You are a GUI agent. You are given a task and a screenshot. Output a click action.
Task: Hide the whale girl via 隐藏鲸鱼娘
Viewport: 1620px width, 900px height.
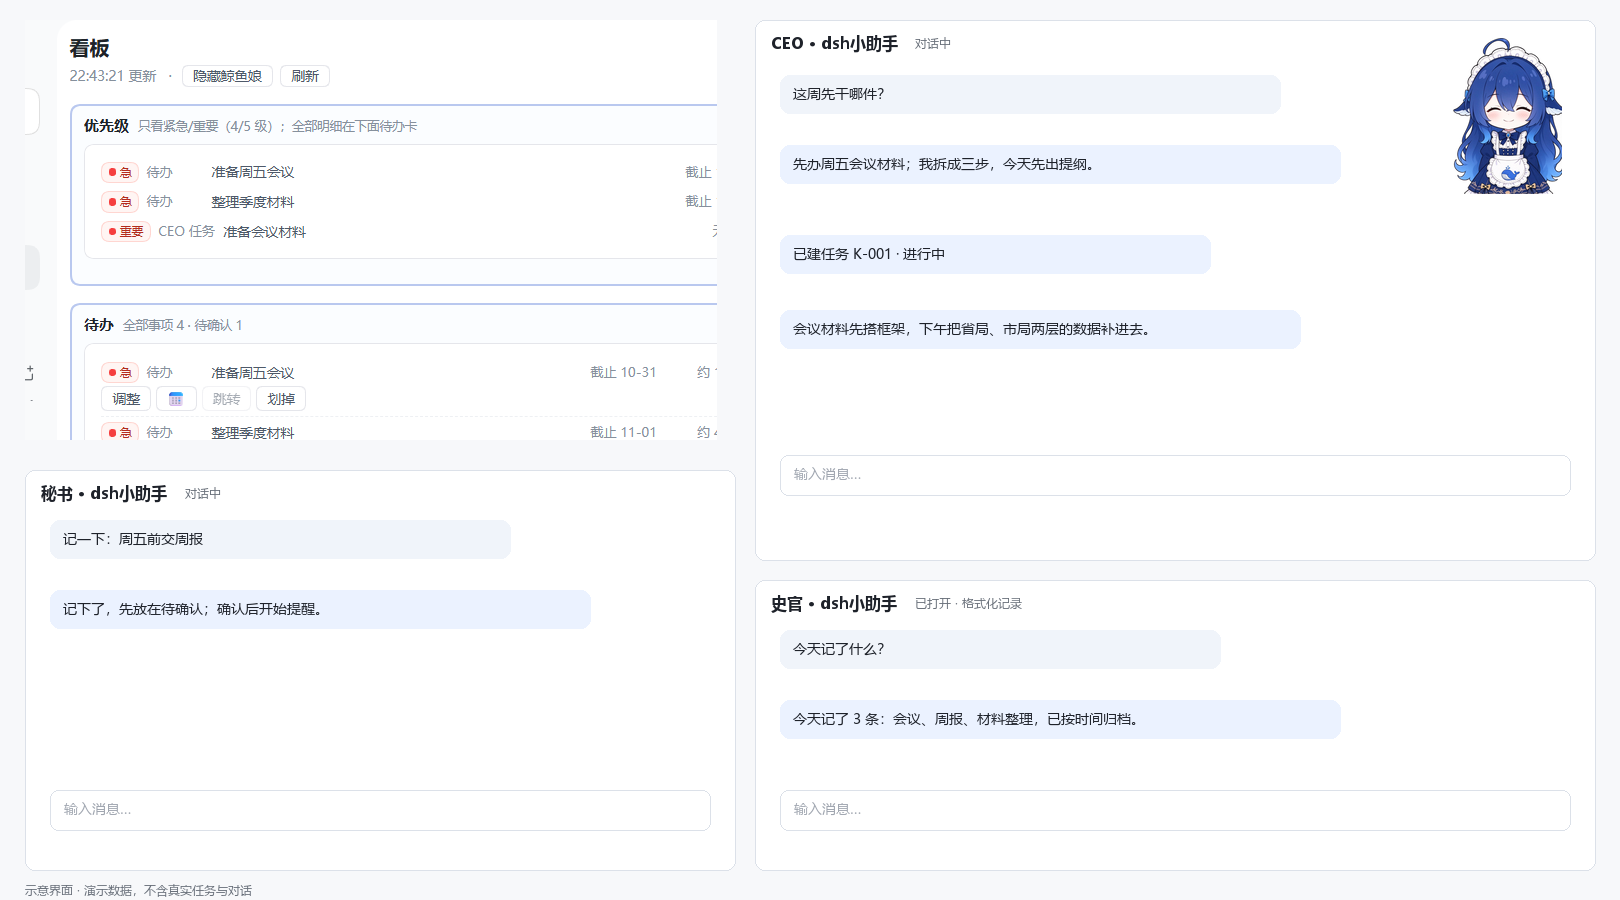tap(227, 76)
